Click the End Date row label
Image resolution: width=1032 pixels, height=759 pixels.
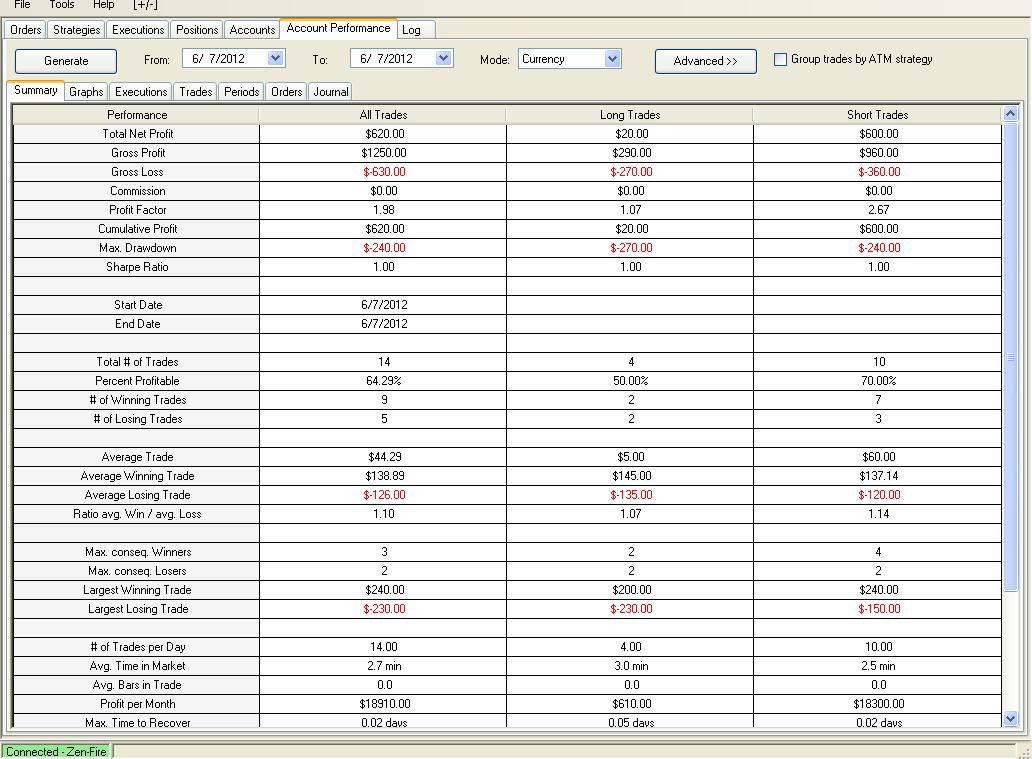point(138,324)
